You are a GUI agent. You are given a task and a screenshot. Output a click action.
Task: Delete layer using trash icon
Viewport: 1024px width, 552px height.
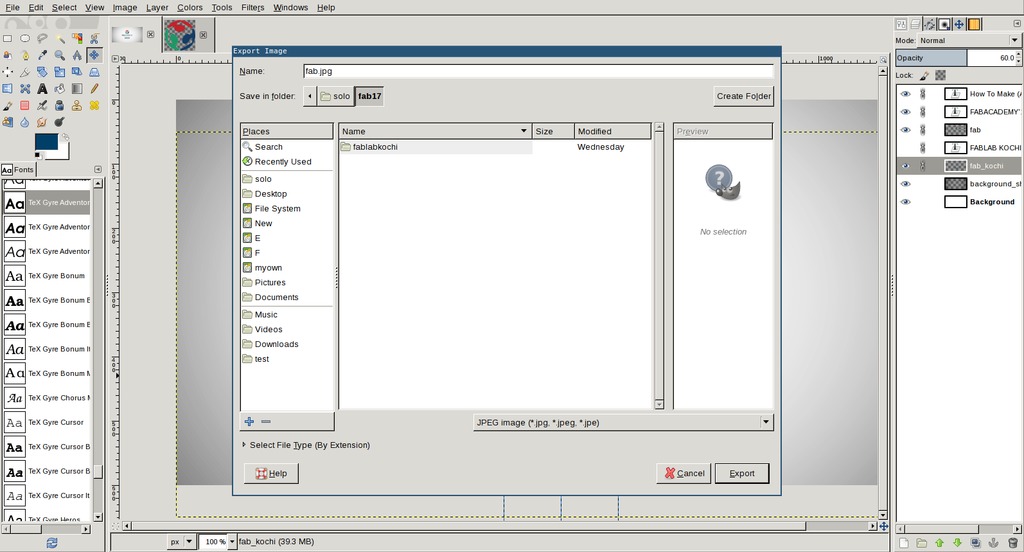tap(1012, 543)
